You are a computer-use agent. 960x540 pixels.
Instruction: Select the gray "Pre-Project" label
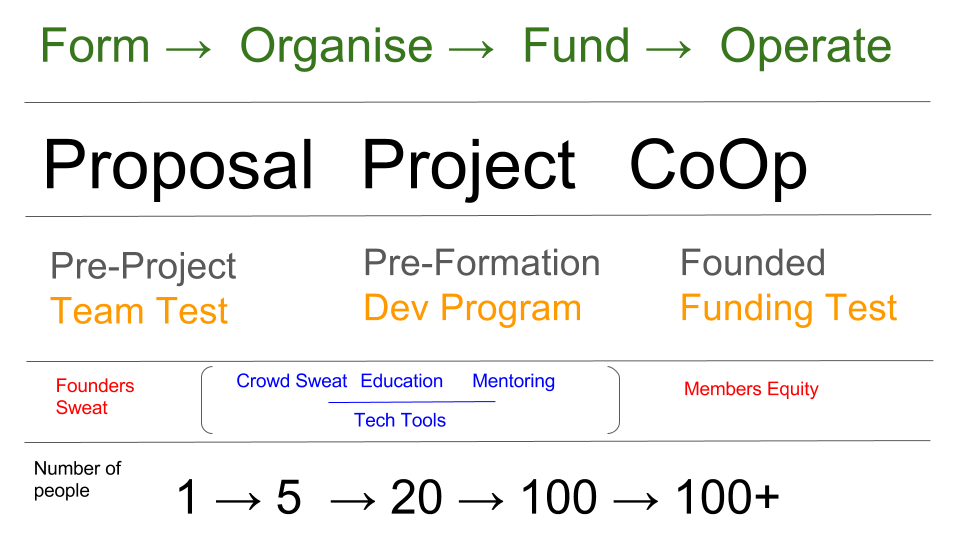(143, 267)
